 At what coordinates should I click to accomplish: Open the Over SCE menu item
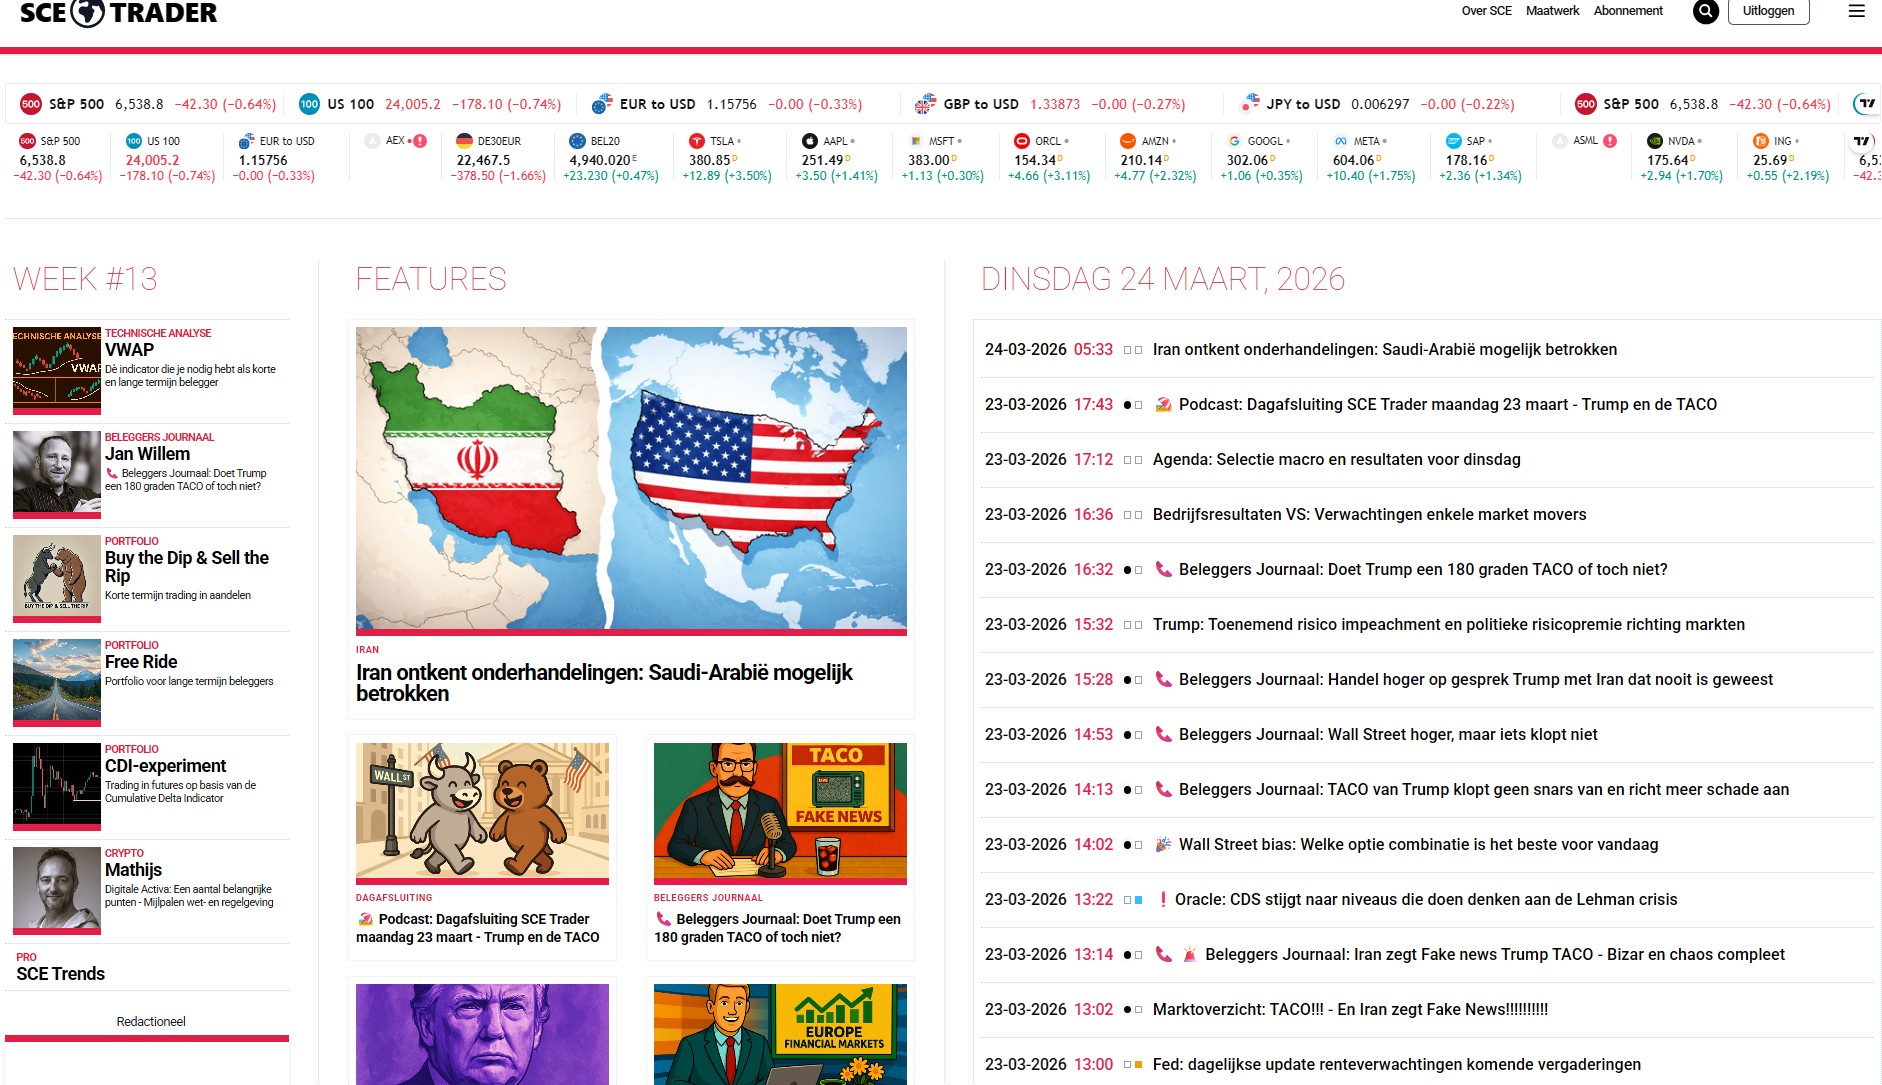pos(1487,11)
